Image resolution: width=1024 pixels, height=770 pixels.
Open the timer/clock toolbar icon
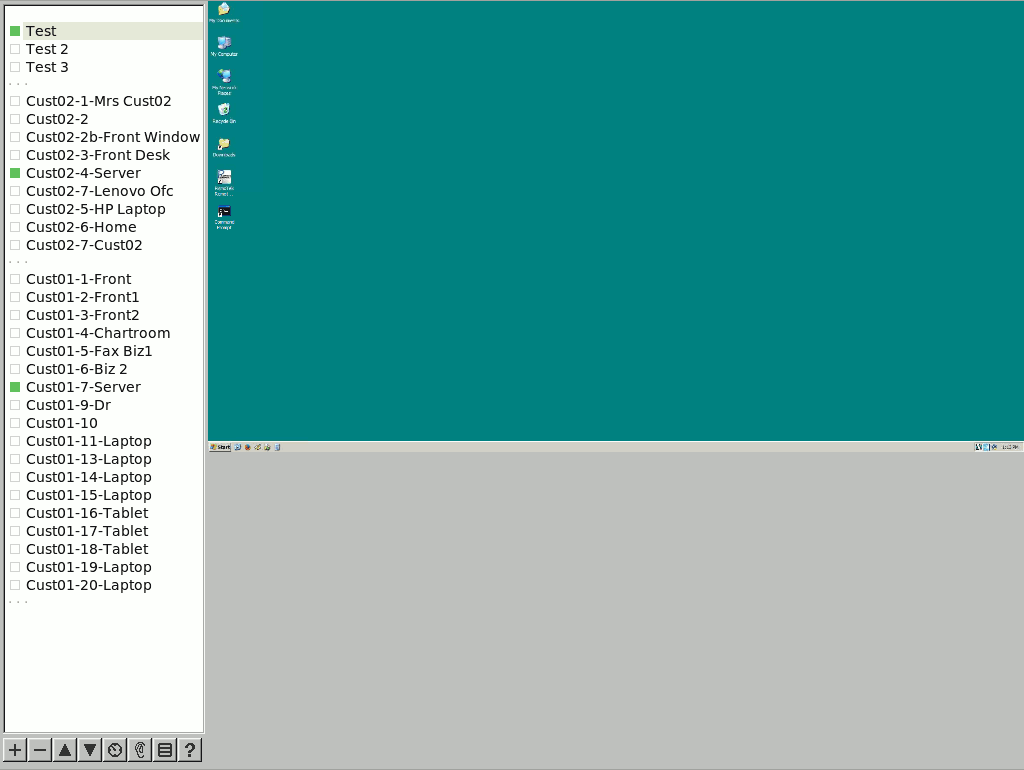pos(114,749)
